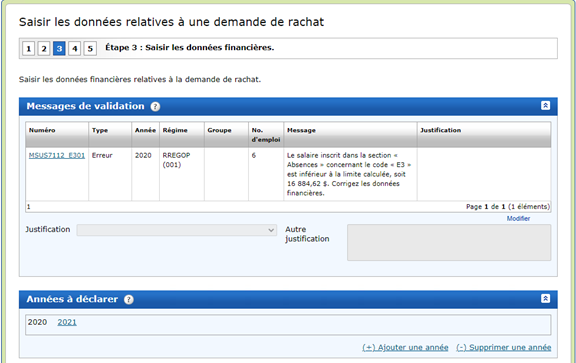Go to step 5
Image resolution: width=576 pixels, height=363 pixels.
click(x=90, y=48)
